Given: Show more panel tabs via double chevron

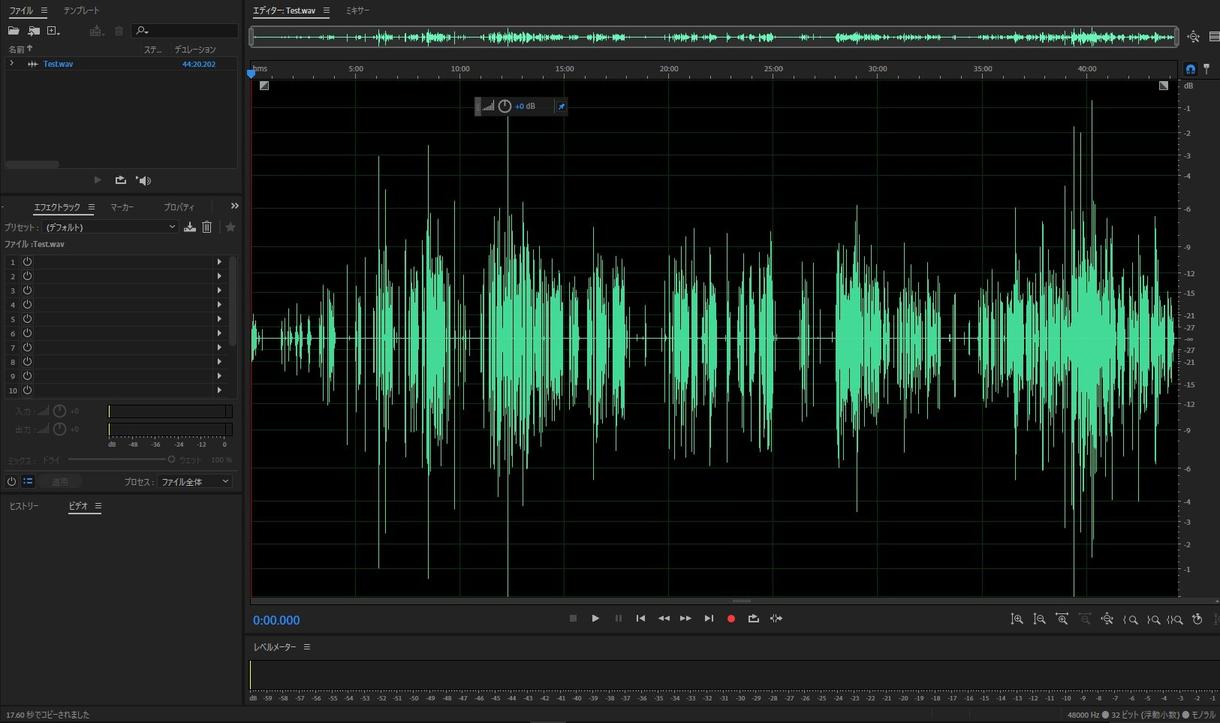Looking at the screenshot, I should click(x=234, y=206).
